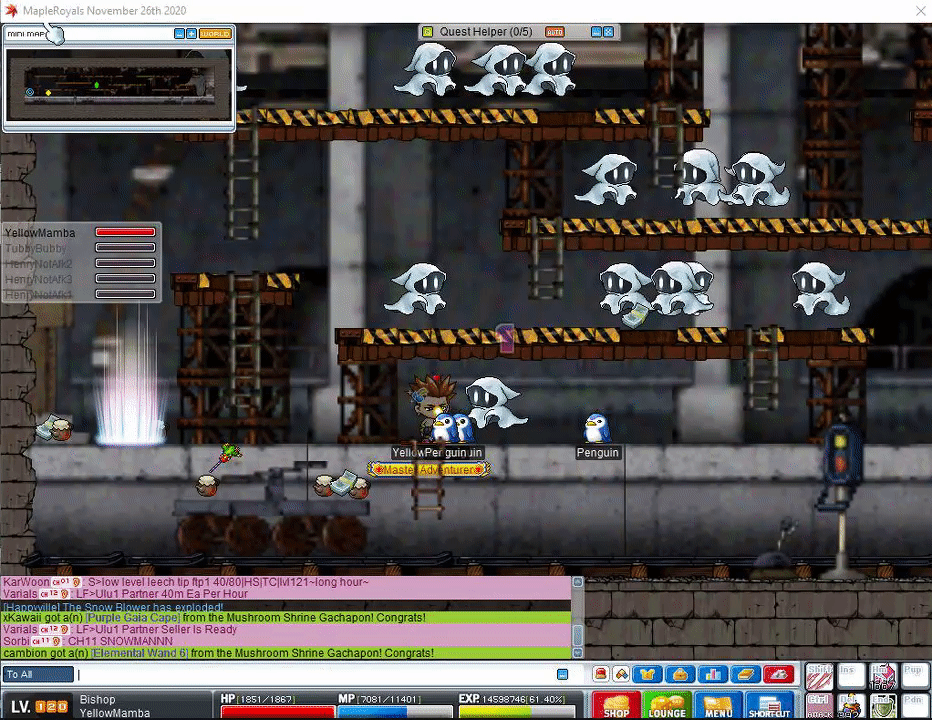Image resolution: width=932 pixels, height=720 pixels.
Task: Click Sorbi's CH11 SNOWMANNN message
Action: click(88, 641)
